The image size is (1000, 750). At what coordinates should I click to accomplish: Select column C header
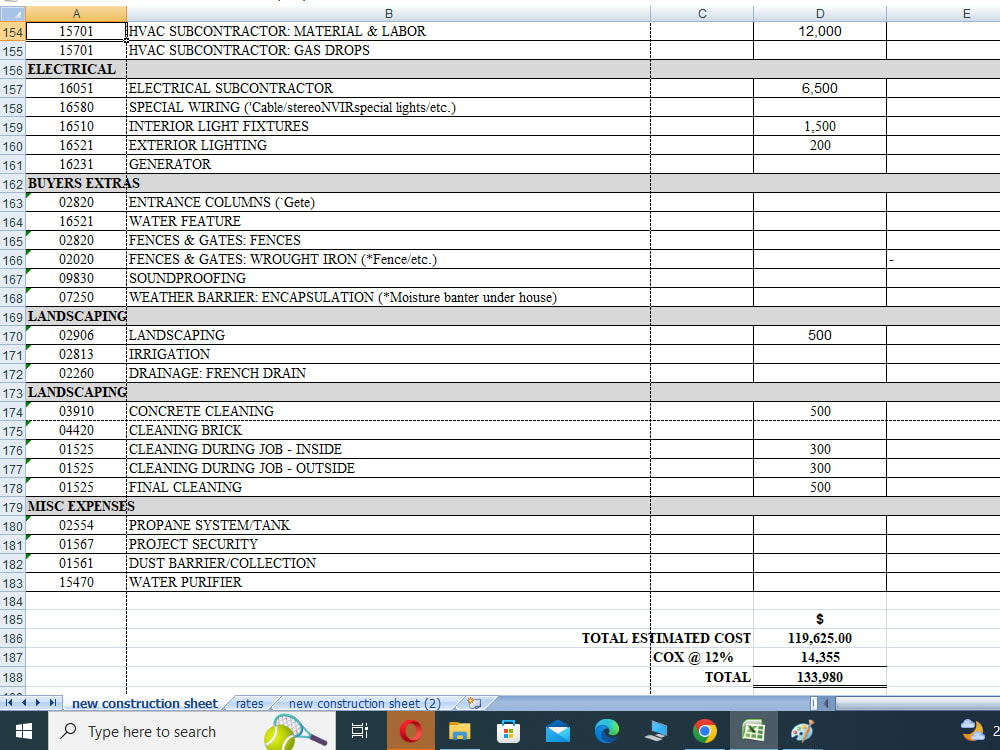[x=702, y=13]
